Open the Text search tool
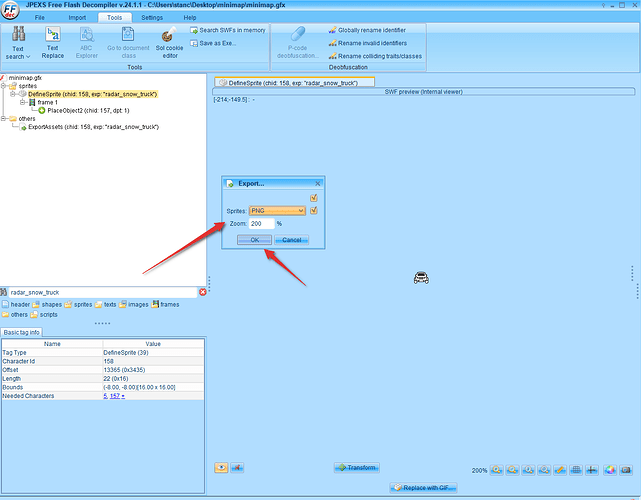 point(18,42)
